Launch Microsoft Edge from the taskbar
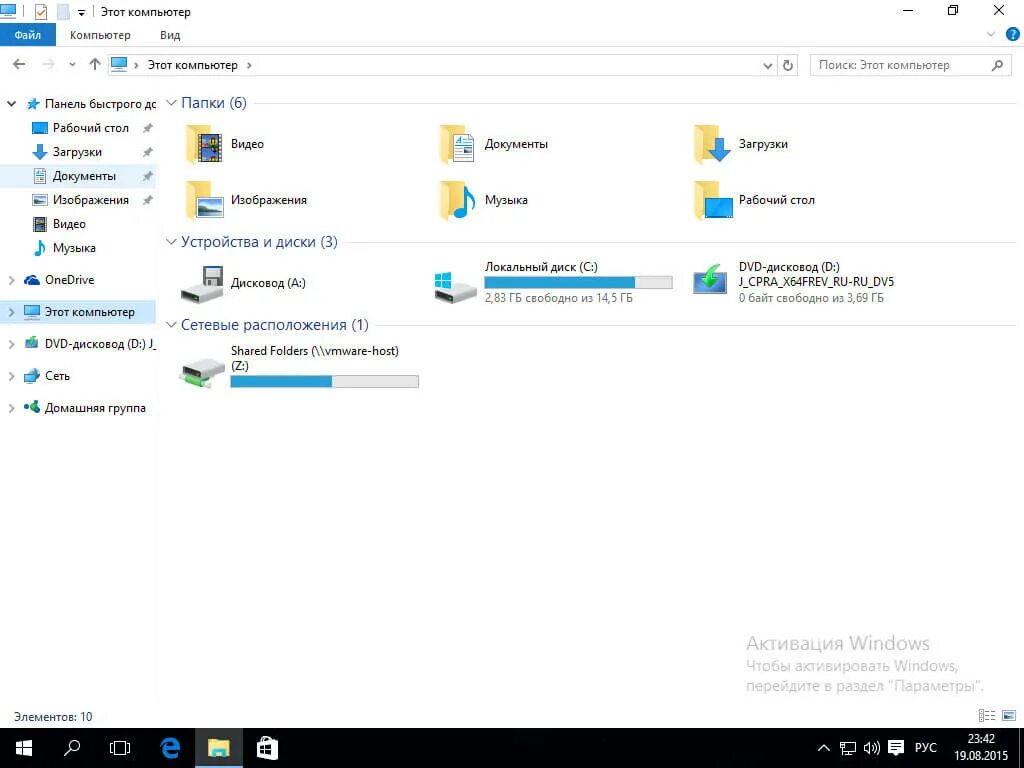Image resolution: width=1024 pixels, height=768 pixels. [170, 748]
